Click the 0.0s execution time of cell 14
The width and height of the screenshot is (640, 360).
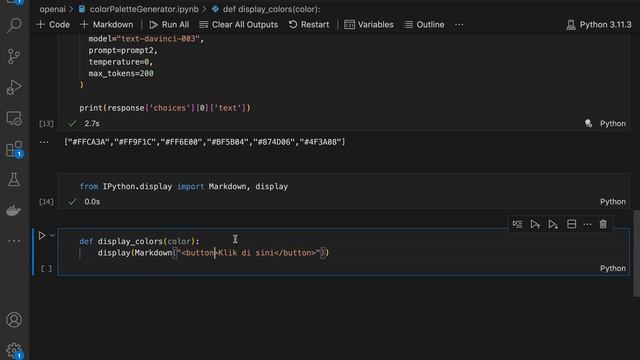pyautogui.click(x=92, y=202)
